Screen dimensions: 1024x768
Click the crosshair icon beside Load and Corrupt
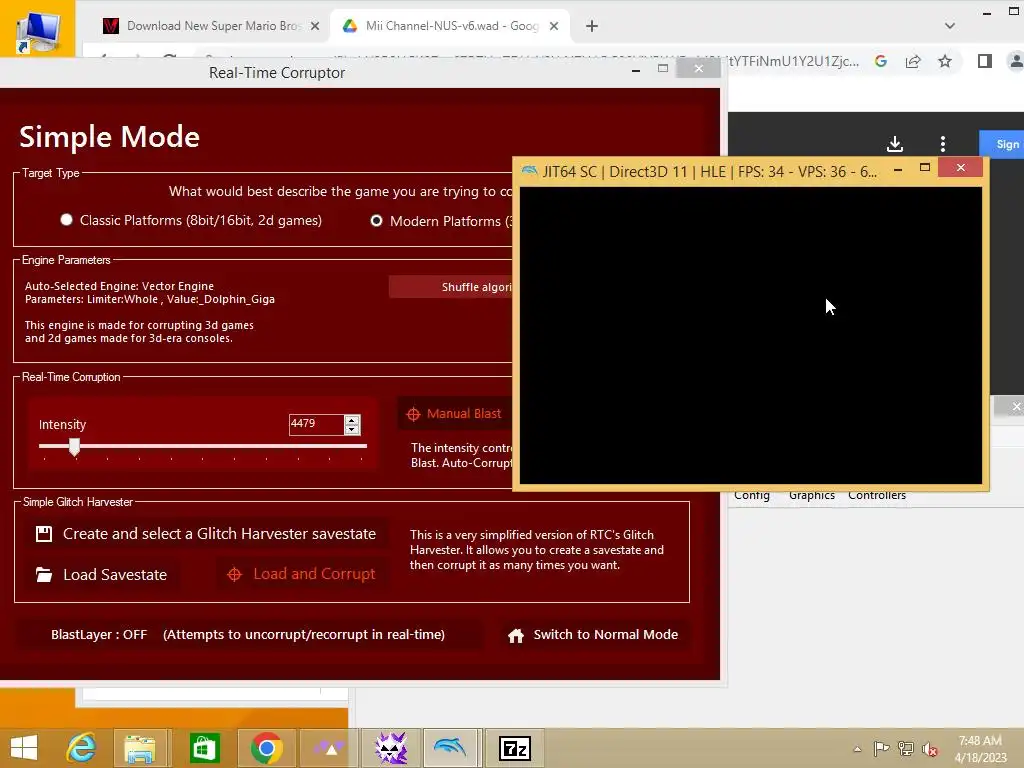[234, 575]
